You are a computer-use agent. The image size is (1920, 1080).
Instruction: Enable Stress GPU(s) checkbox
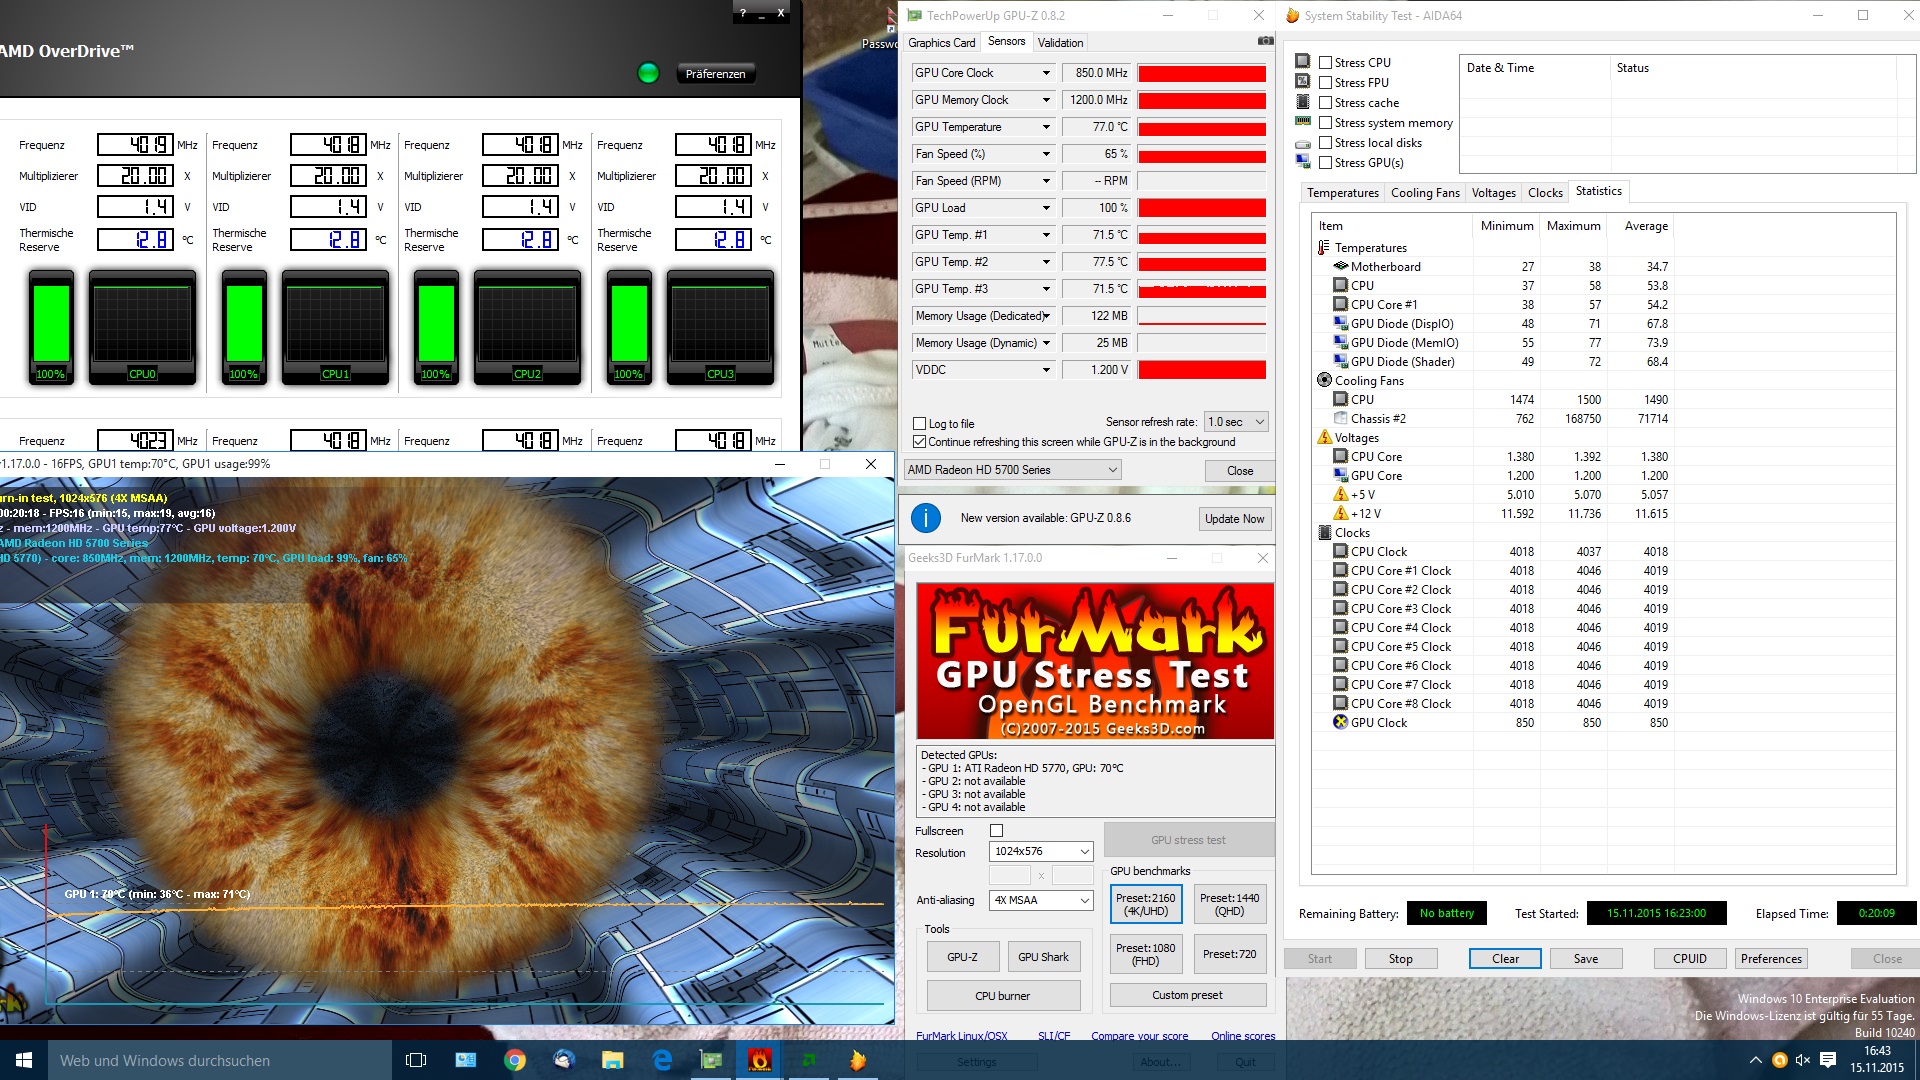point(1325,163)
